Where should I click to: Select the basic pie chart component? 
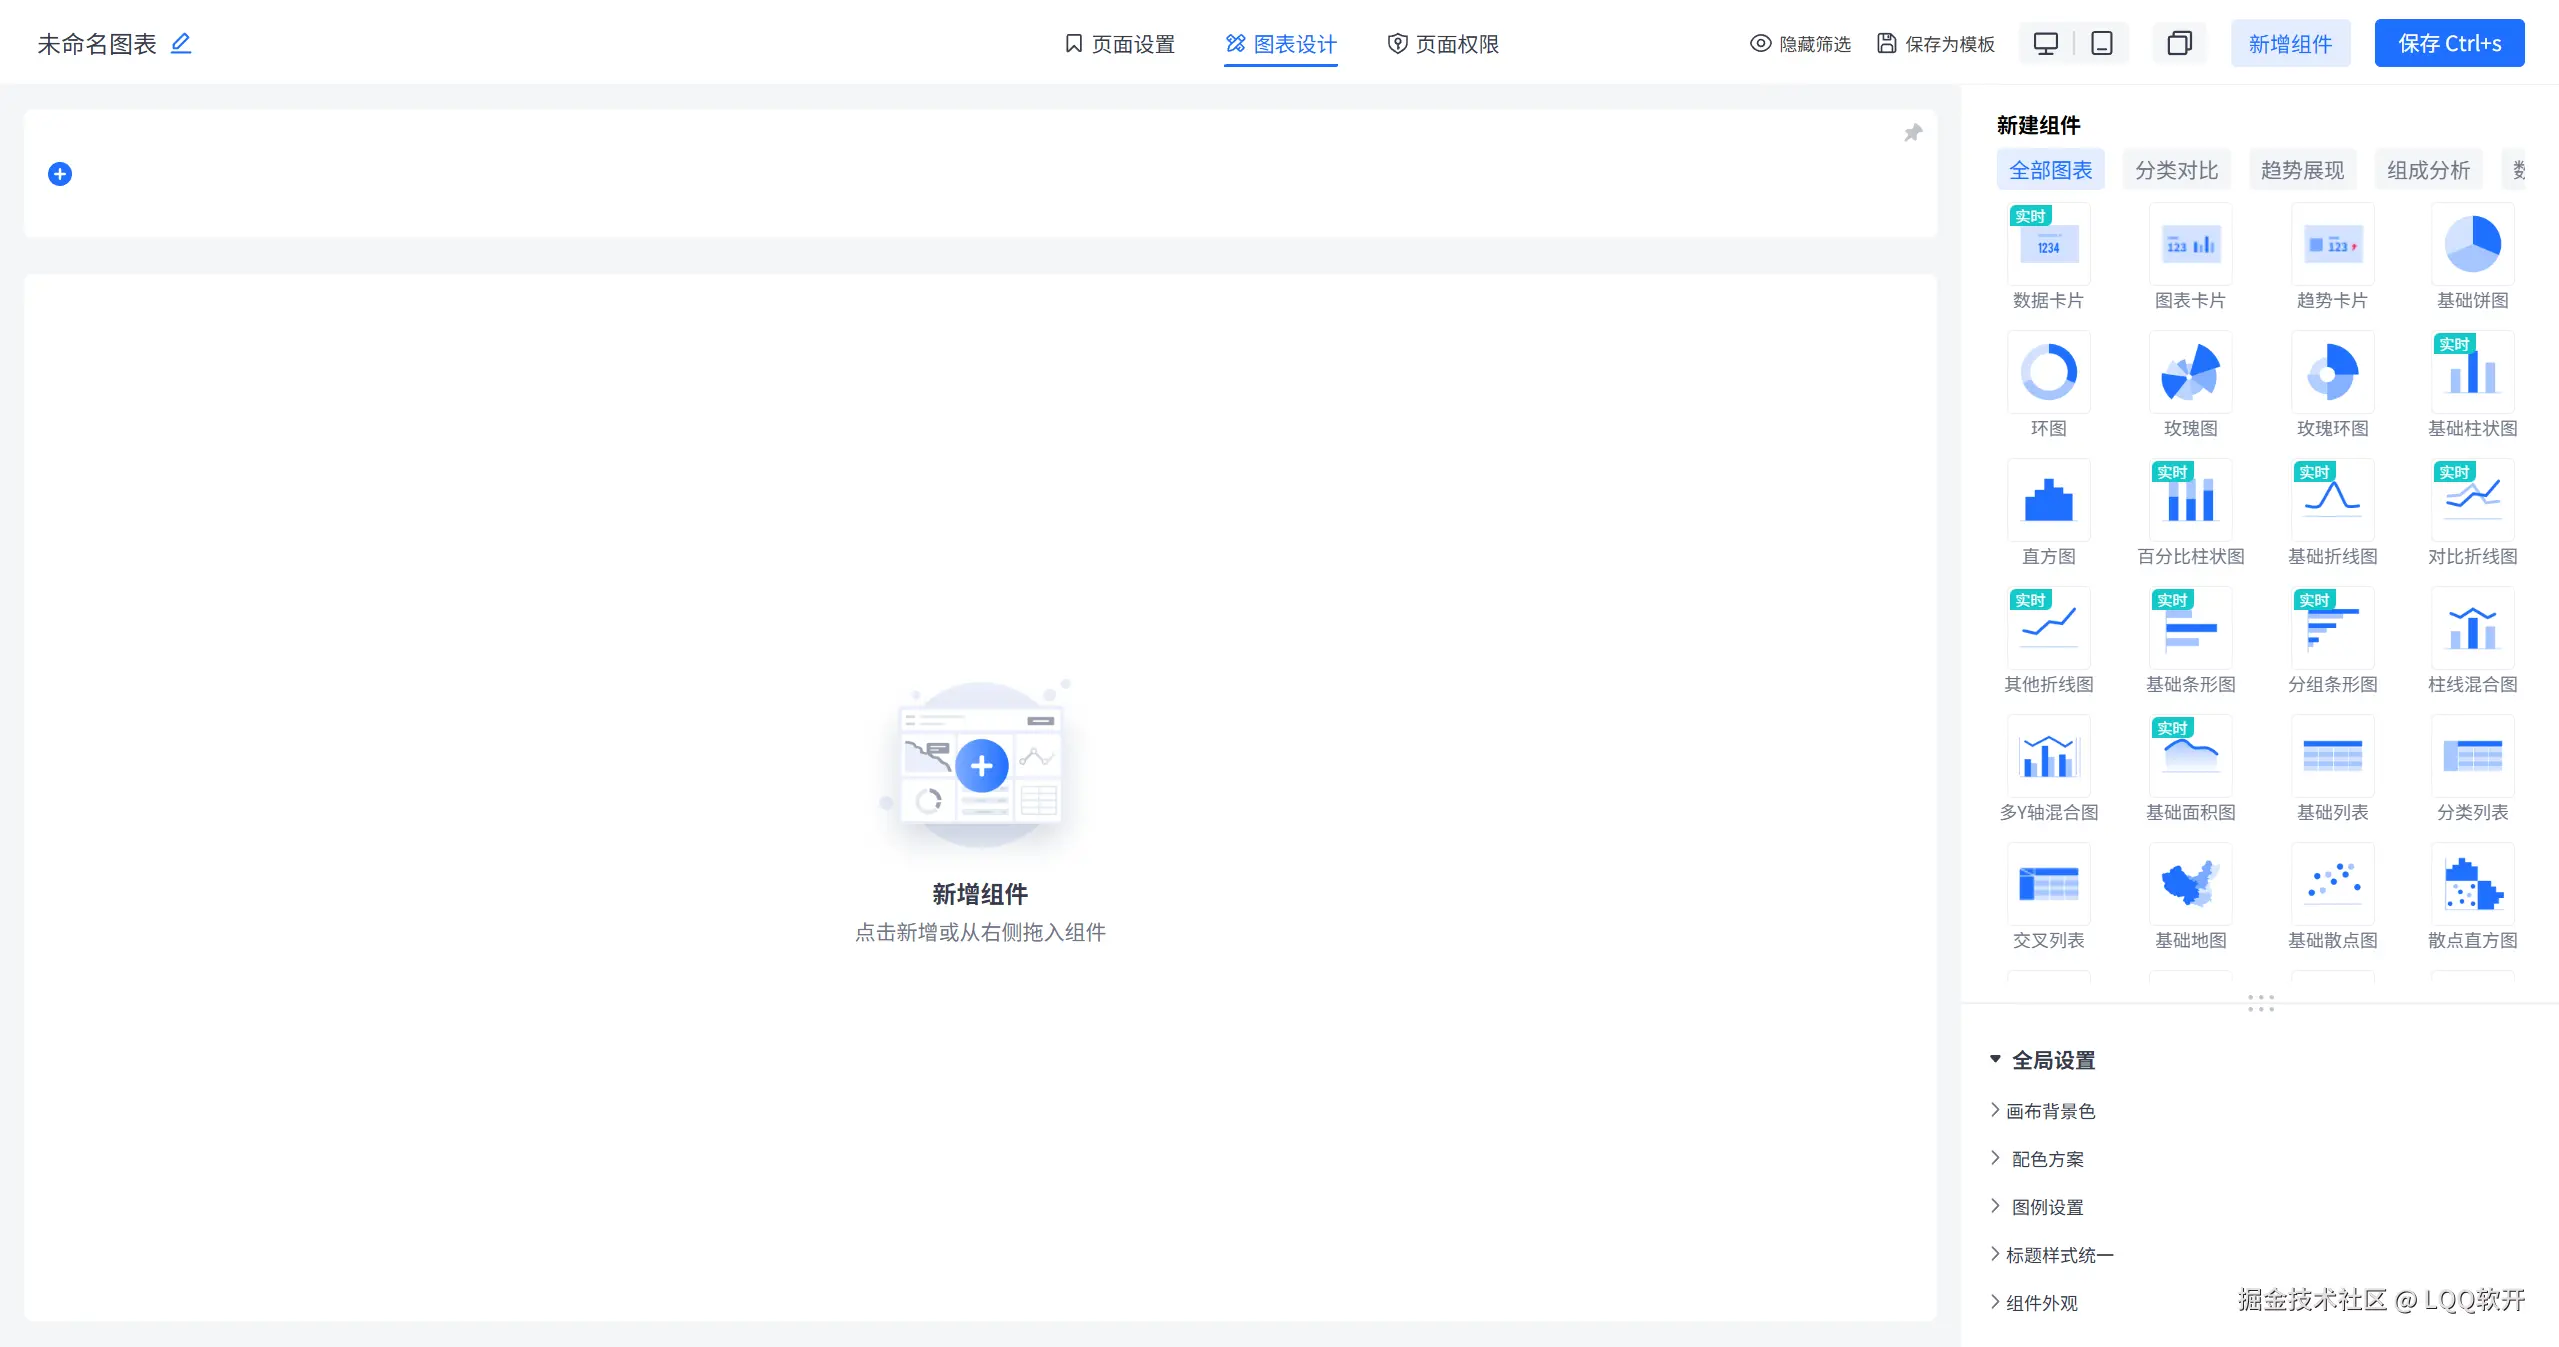(2472, 245)
